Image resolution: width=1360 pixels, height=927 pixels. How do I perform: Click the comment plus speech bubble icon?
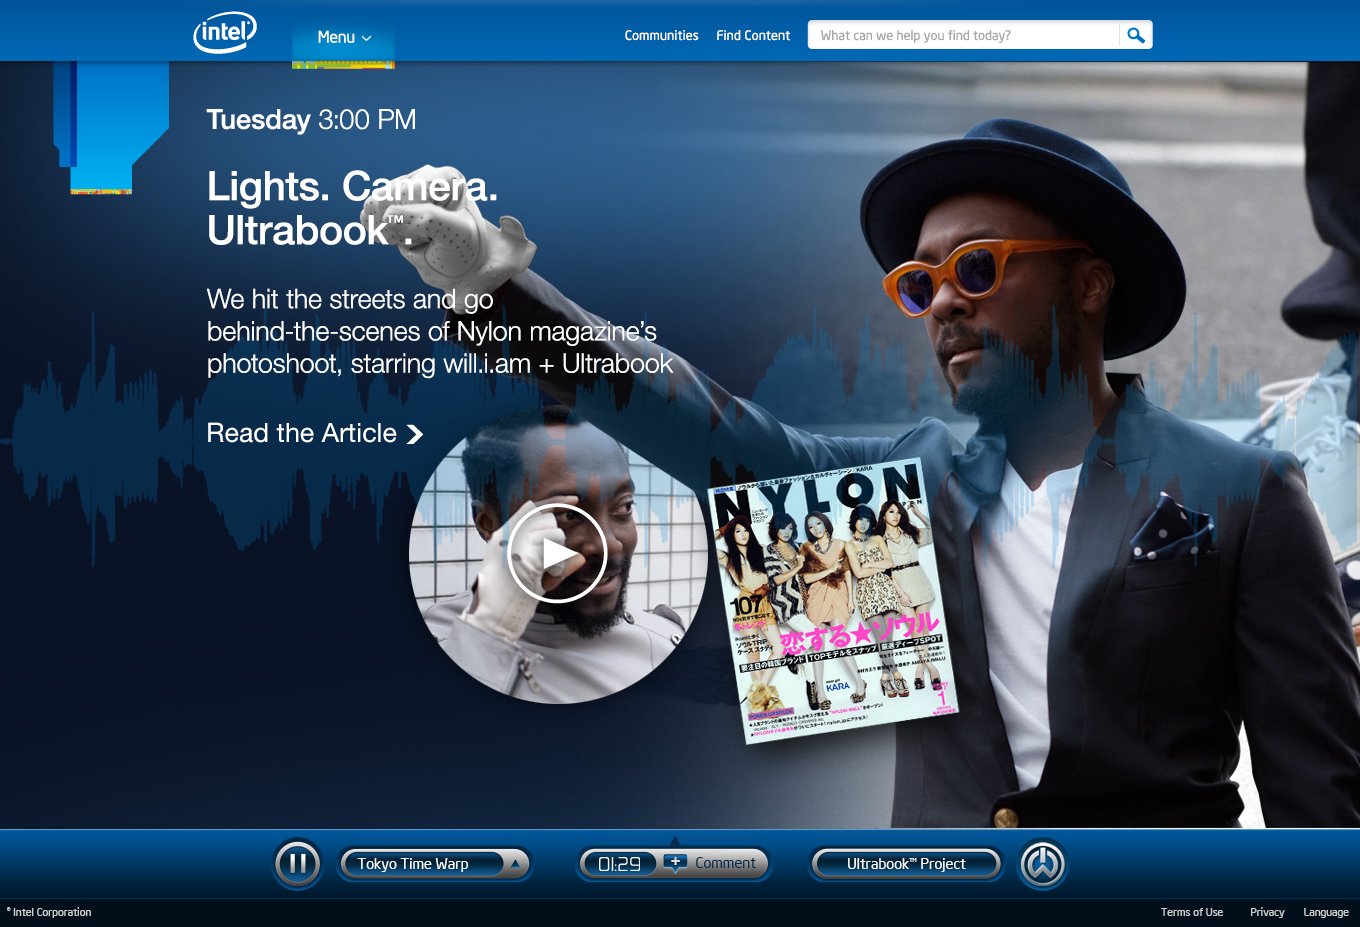point(675,863)
